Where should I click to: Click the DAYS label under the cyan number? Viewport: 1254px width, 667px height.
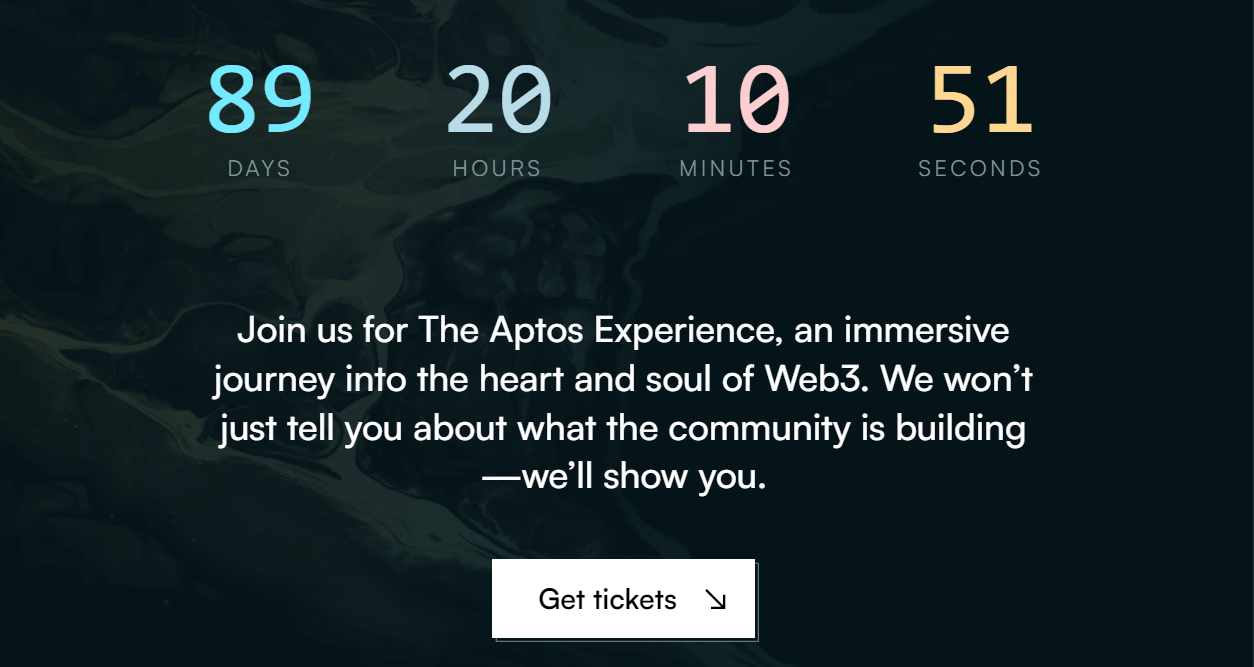pos(258,168)
